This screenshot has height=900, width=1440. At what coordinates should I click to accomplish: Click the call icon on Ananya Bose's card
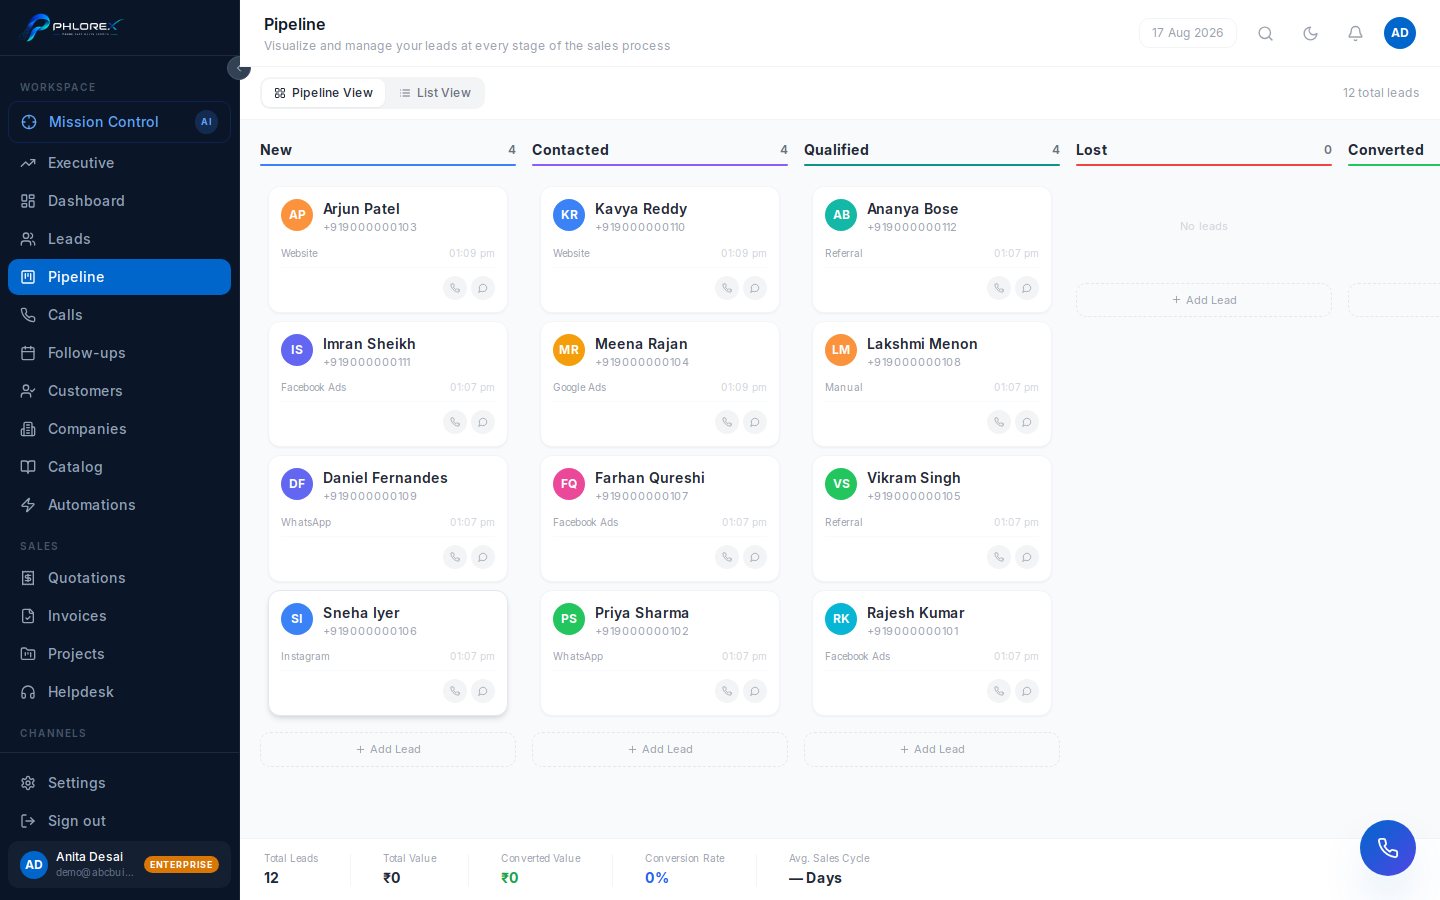[x=999, y=288]
